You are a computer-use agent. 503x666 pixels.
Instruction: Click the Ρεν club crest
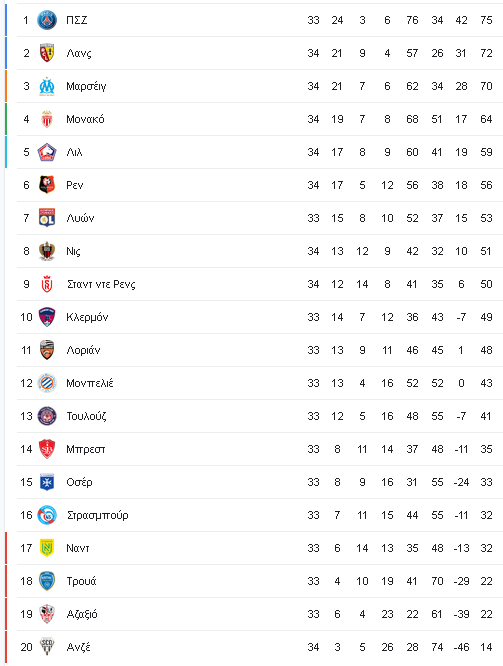click(47, 185)
